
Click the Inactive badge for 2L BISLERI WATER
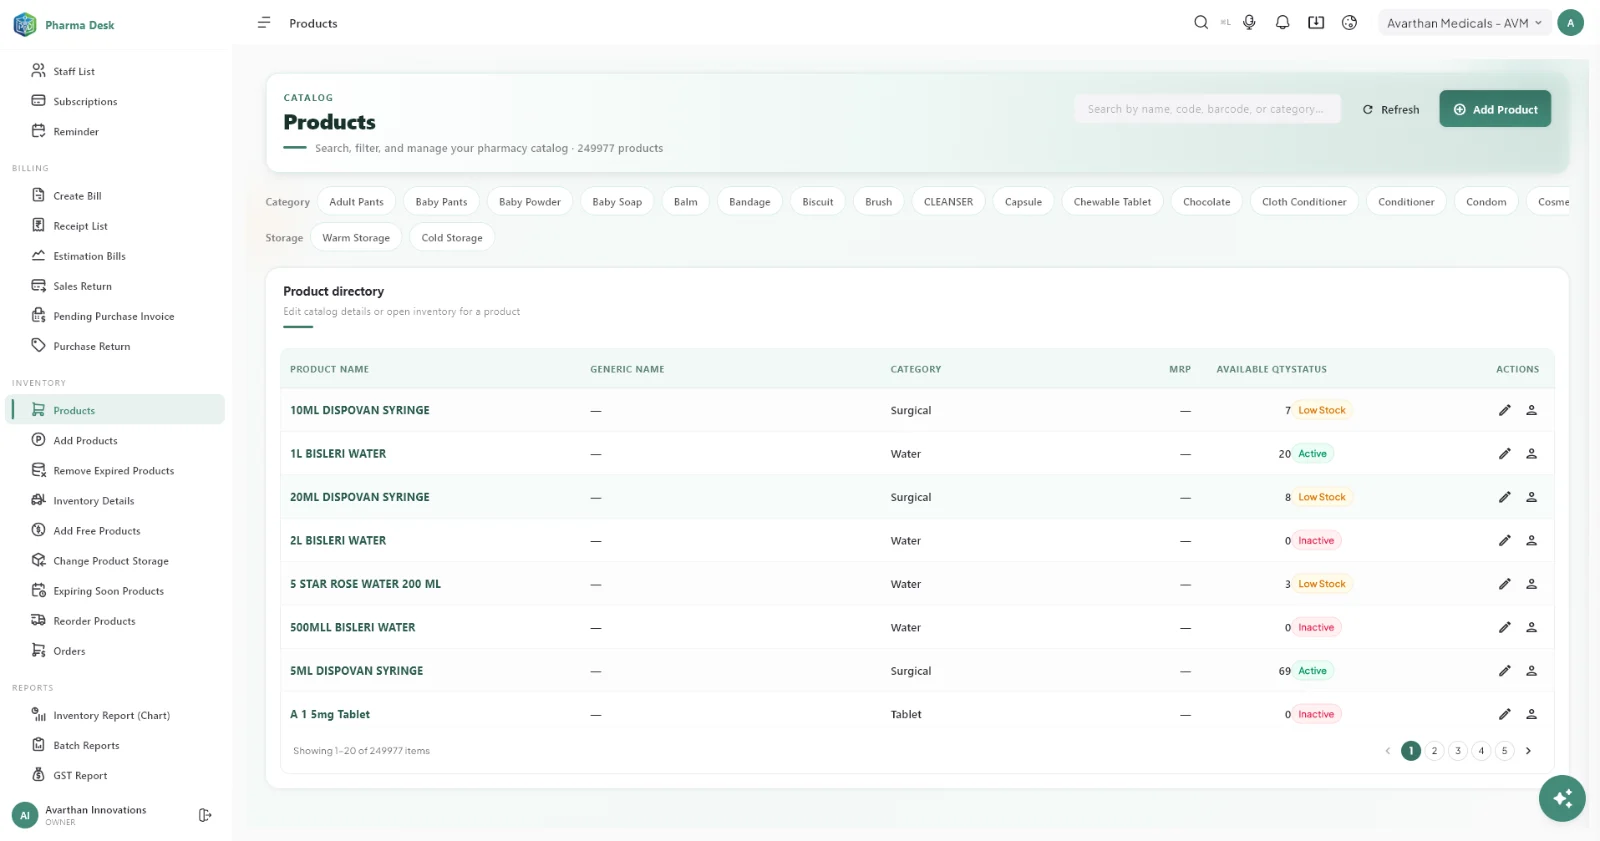pos(1316,540)
